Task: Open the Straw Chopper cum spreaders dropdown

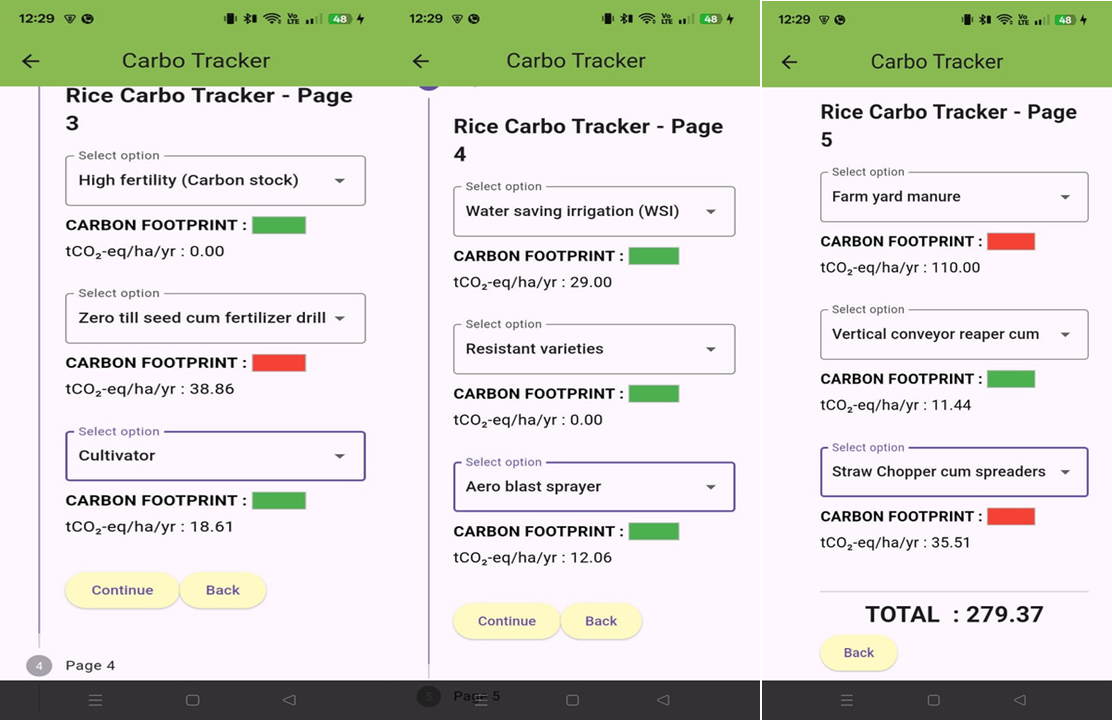Action: click(953, 472)
